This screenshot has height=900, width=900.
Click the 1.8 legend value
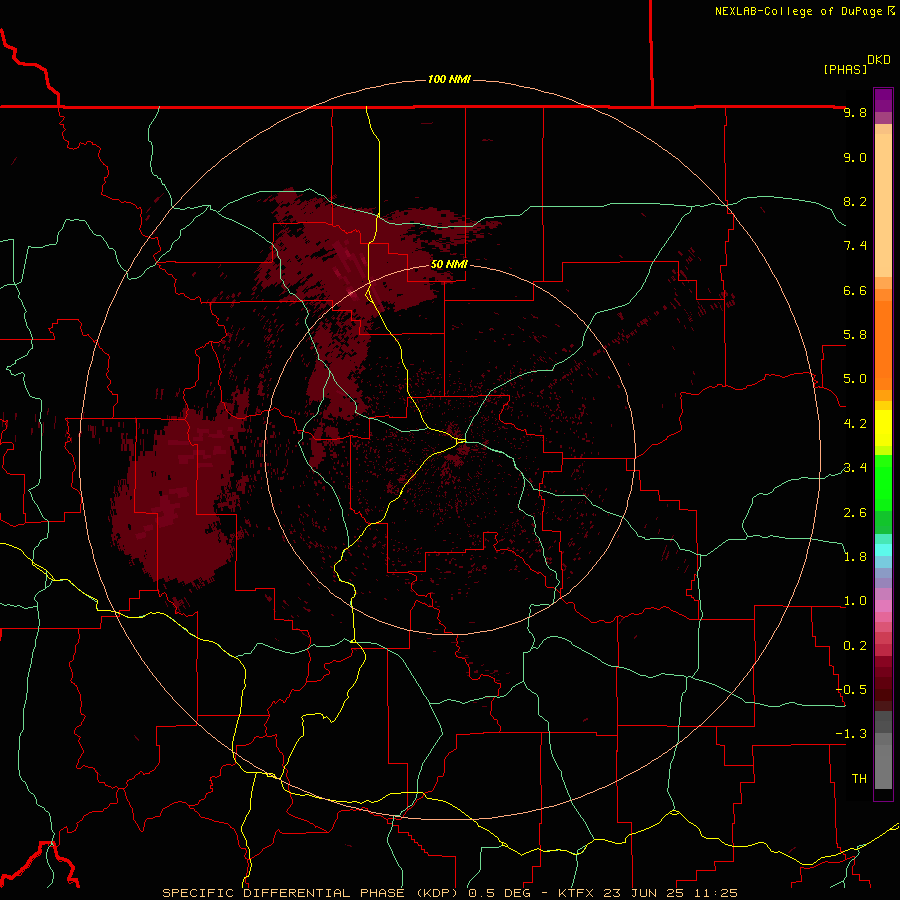pyautogui.click(x=855, y=557)
